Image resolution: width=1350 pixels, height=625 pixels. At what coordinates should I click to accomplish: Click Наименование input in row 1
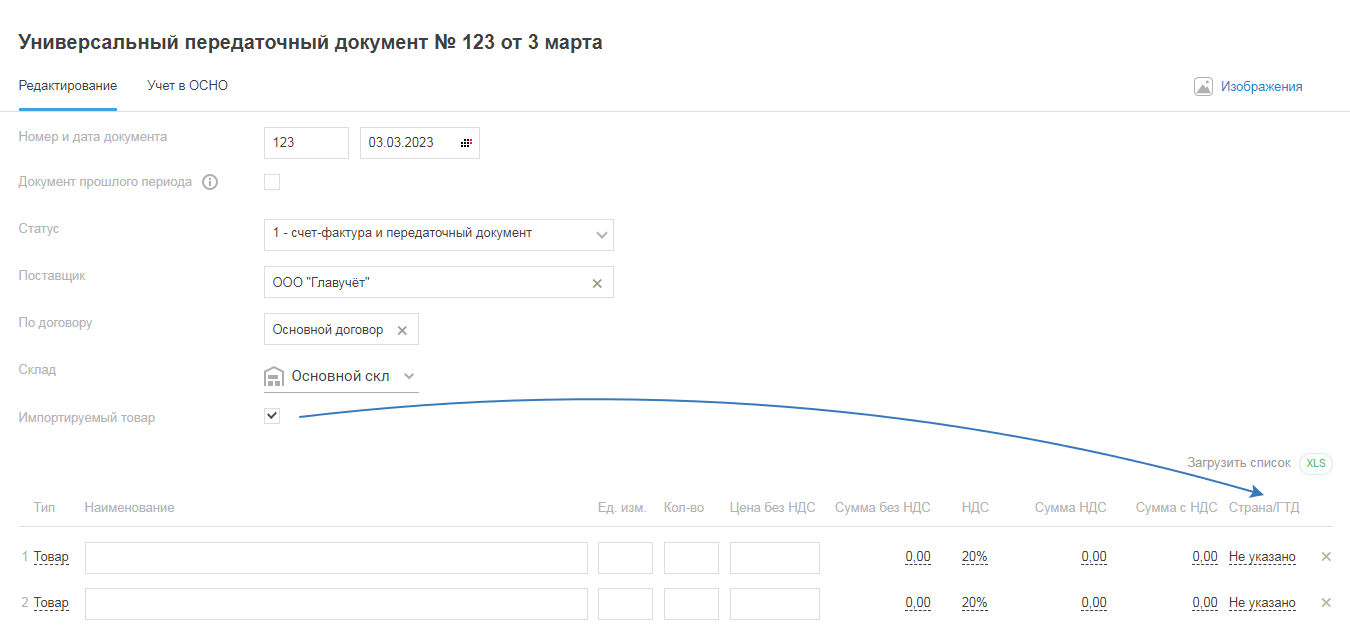(336, 558)
